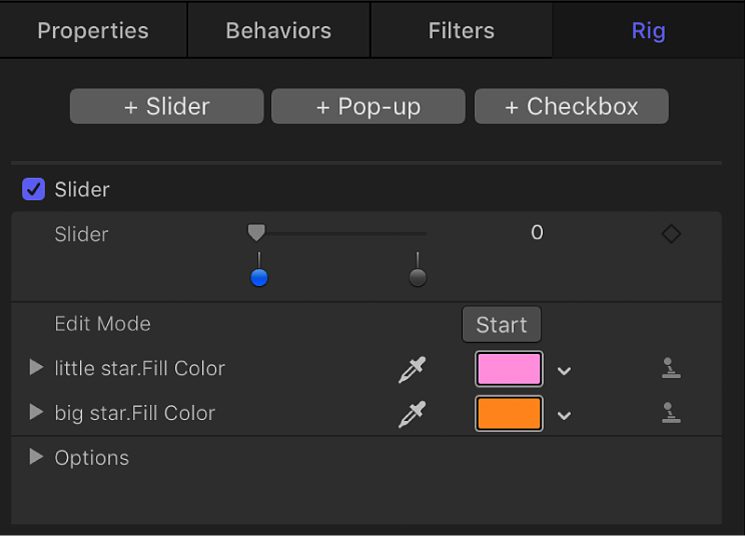The width and height of the screenshot is (745, 537).
Task: Add a new Pop-up widget
Action: point(368,107)
